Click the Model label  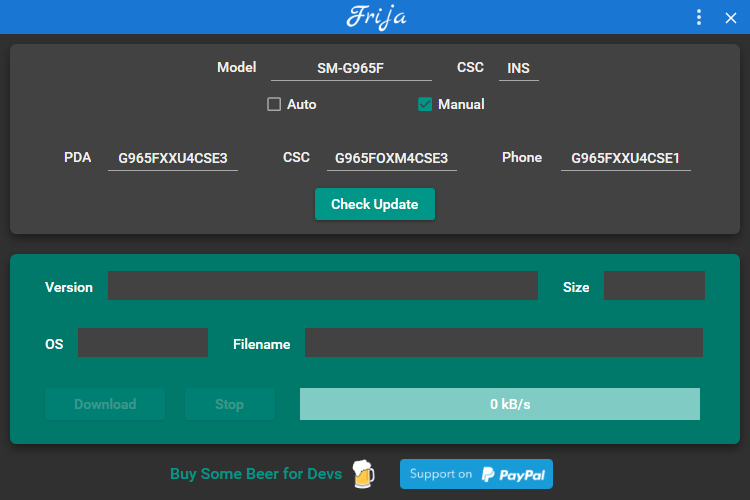[237, 67]
